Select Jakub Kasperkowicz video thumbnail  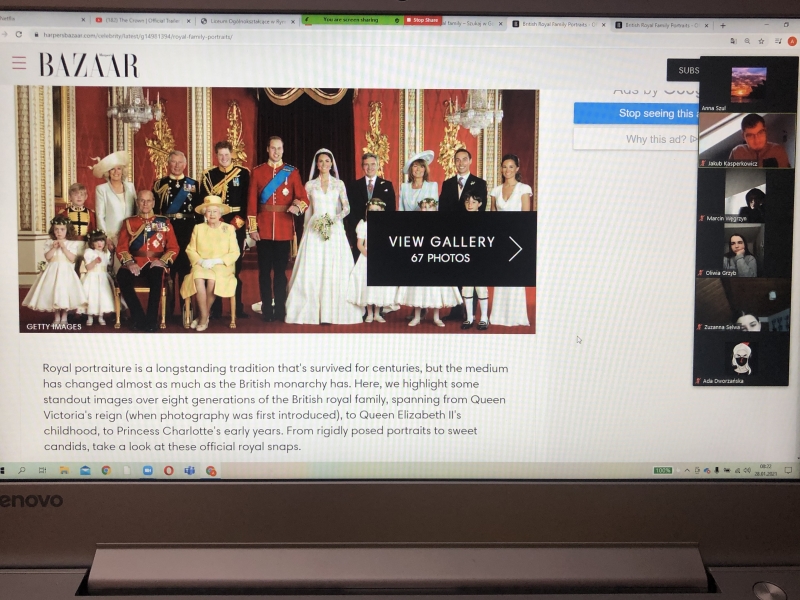tap(746, 140)
